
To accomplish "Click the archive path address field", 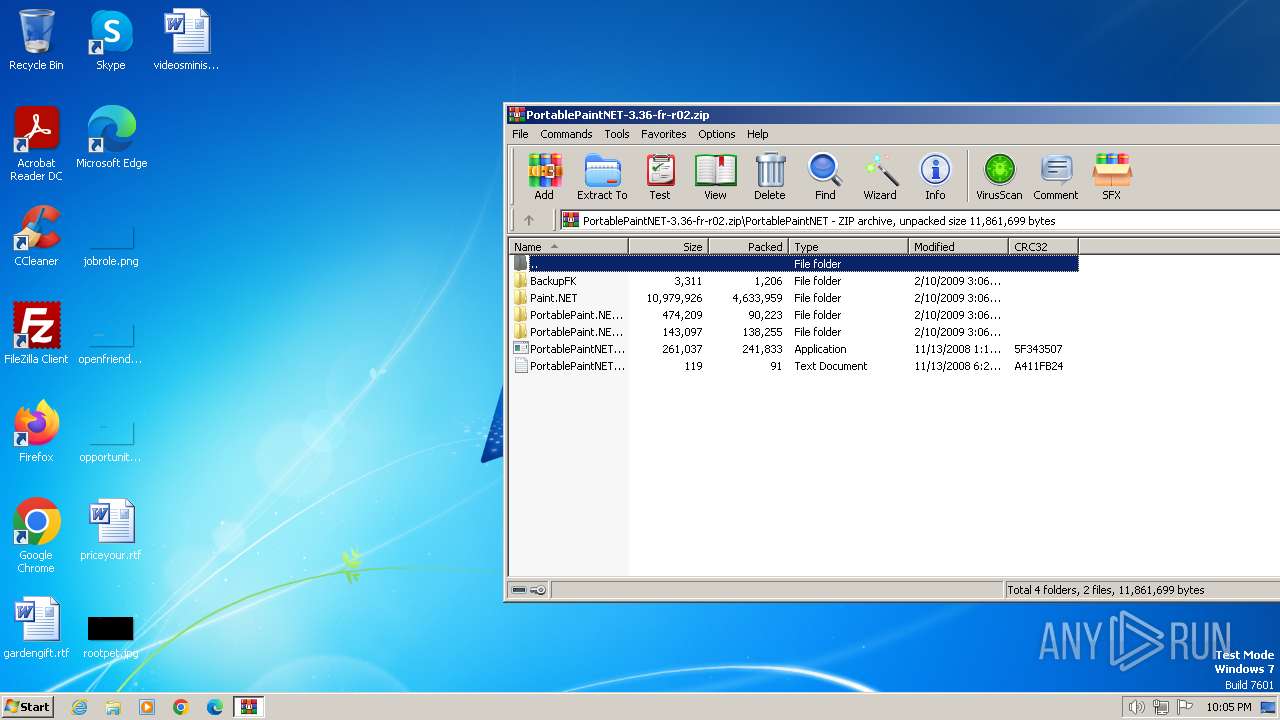I will coord(920,221).
